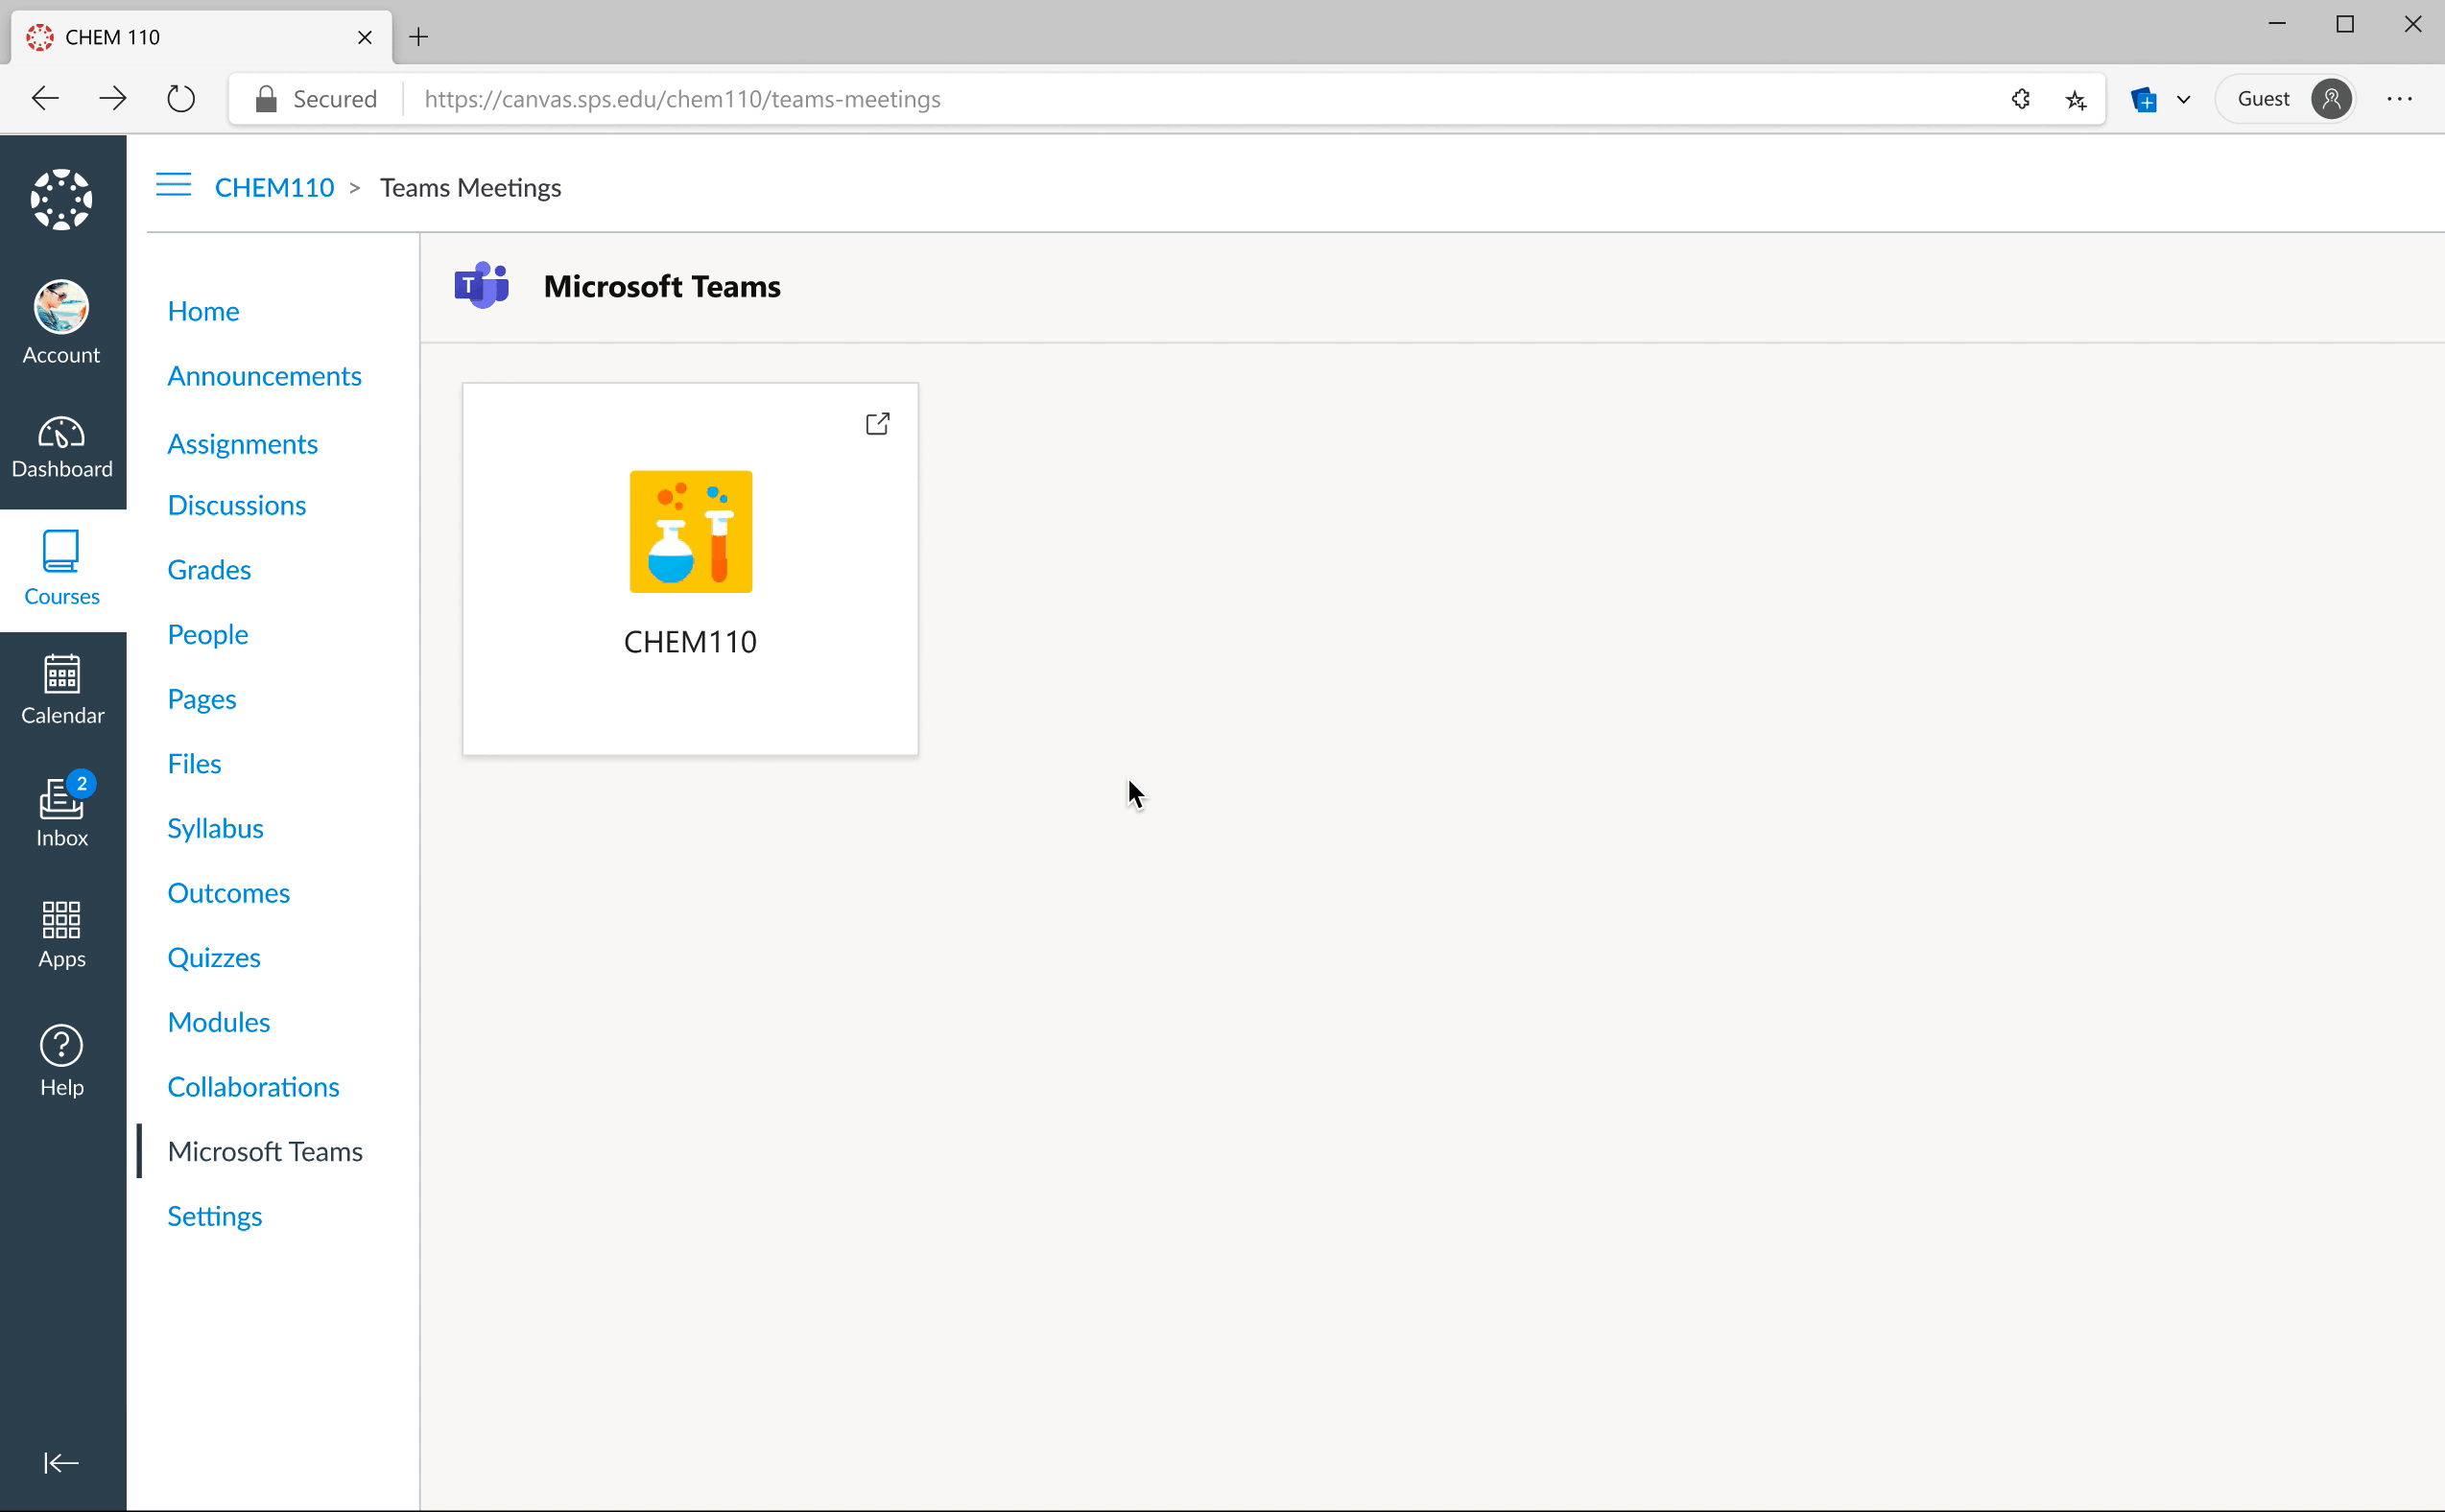Screen dimensions: 2445x1512
Task: Open the Apps grid icon
Action: (x=62, y=934)
